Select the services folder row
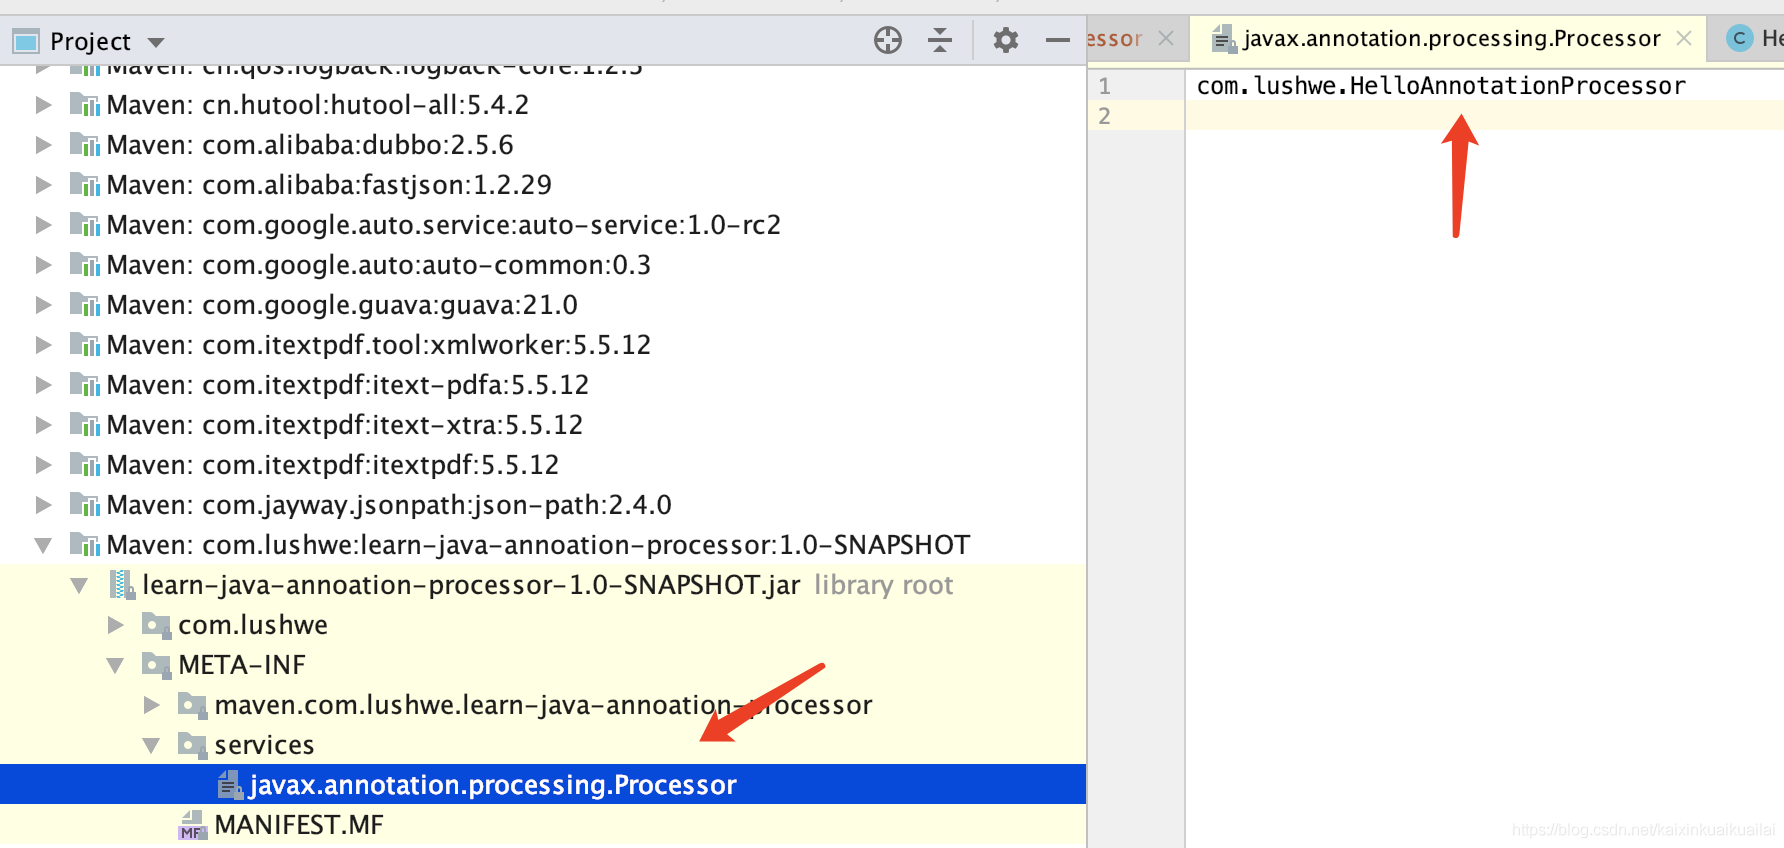 tap(543, 745)
